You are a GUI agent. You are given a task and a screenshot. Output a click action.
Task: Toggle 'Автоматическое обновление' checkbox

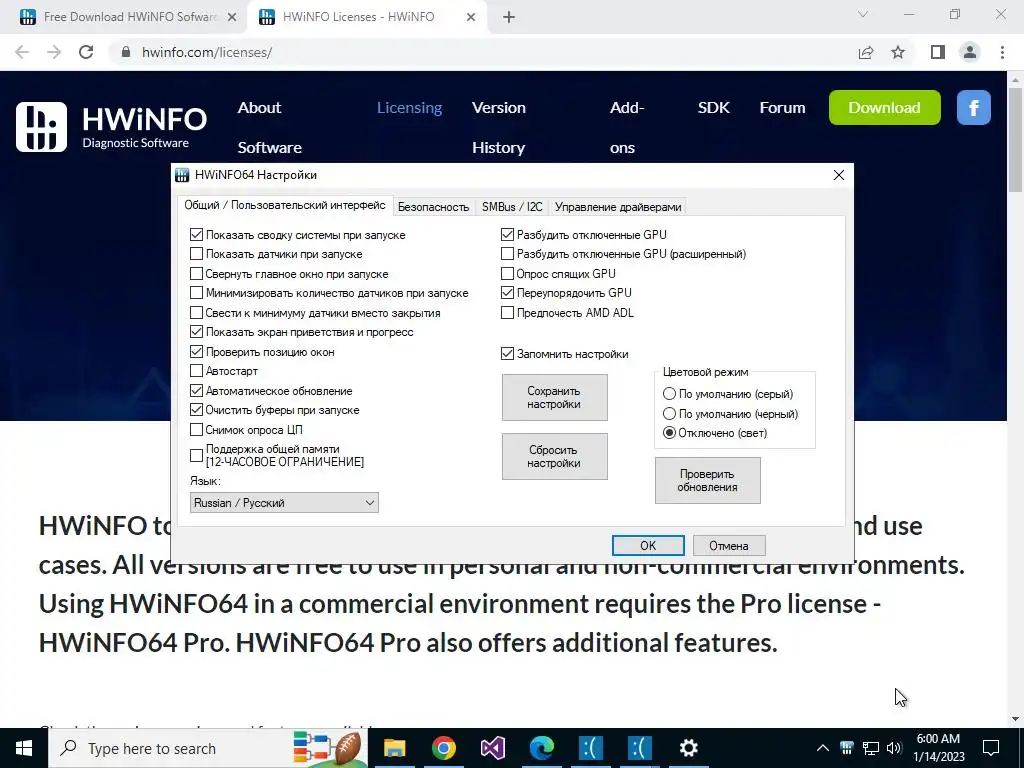[196, 391]
